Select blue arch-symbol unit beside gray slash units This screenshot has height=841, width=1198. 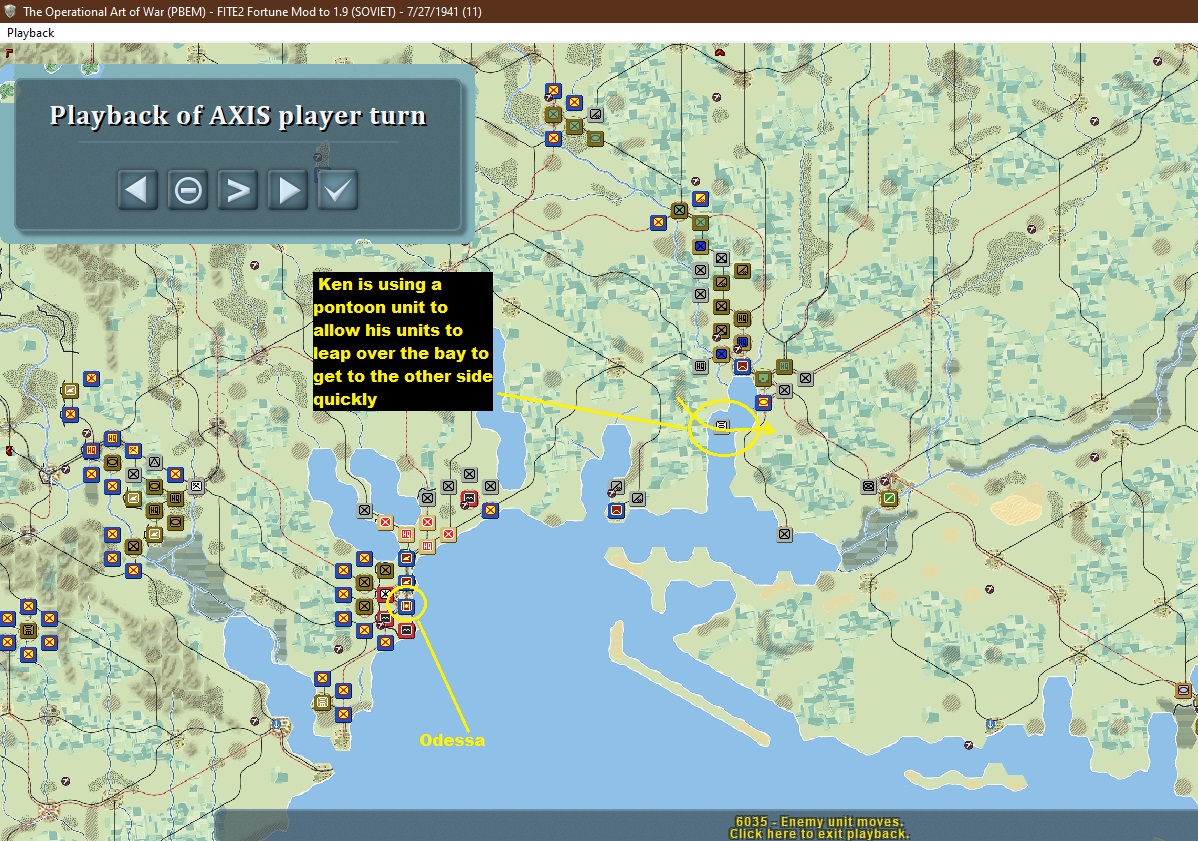pyautogui.click(x=617, y=510)
